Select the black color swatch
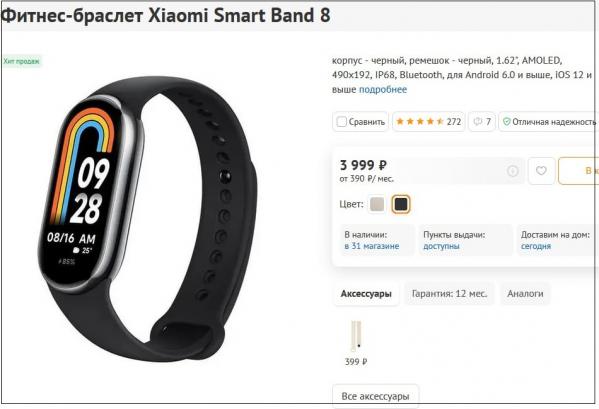Viewport: 599px width, 409px height. tap(401, 204)
